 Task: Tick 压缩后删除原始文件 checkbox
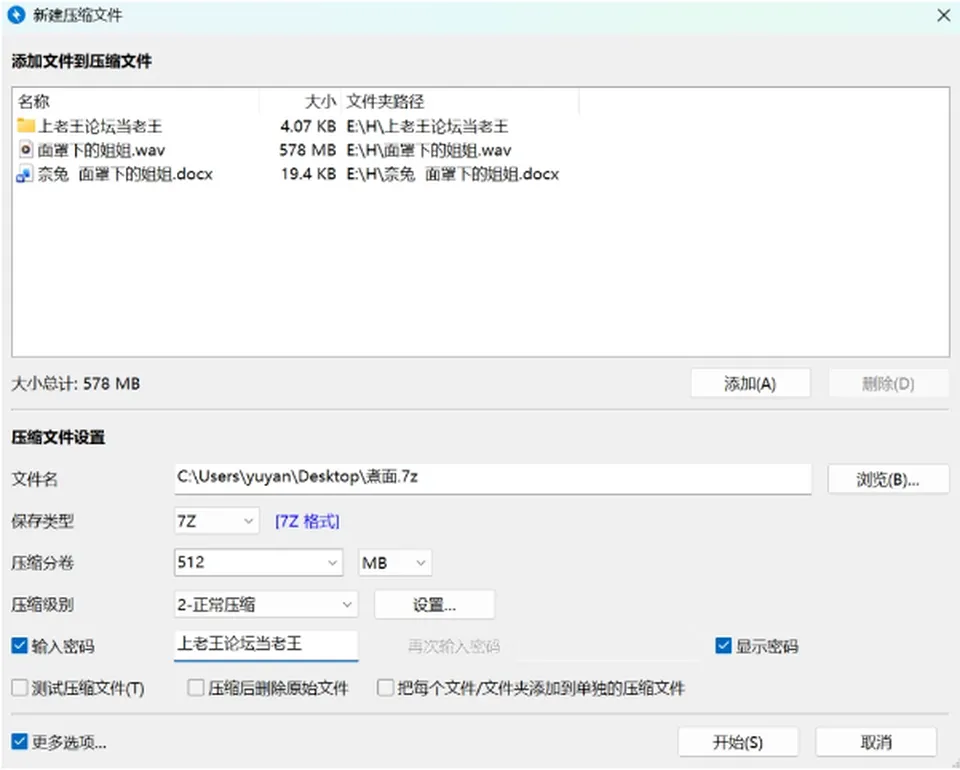click(x=195, y=688)
